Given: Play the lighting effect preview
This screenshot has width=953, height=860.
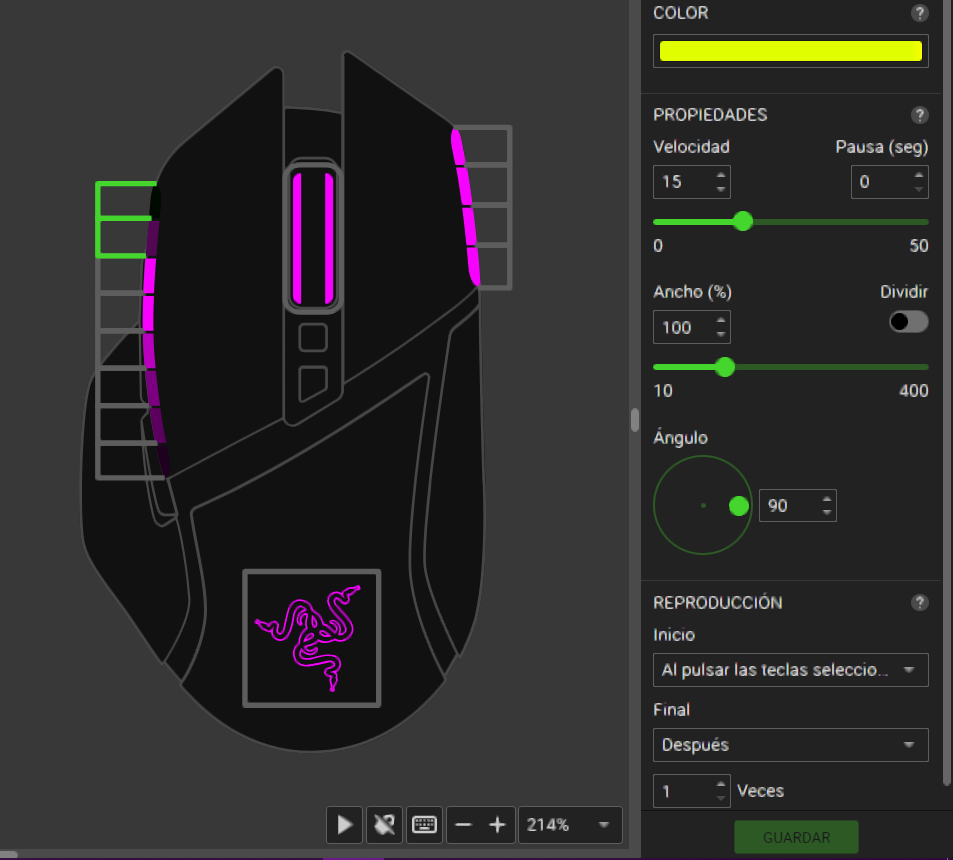Looking at the screenshot, I should pos(344,825).
